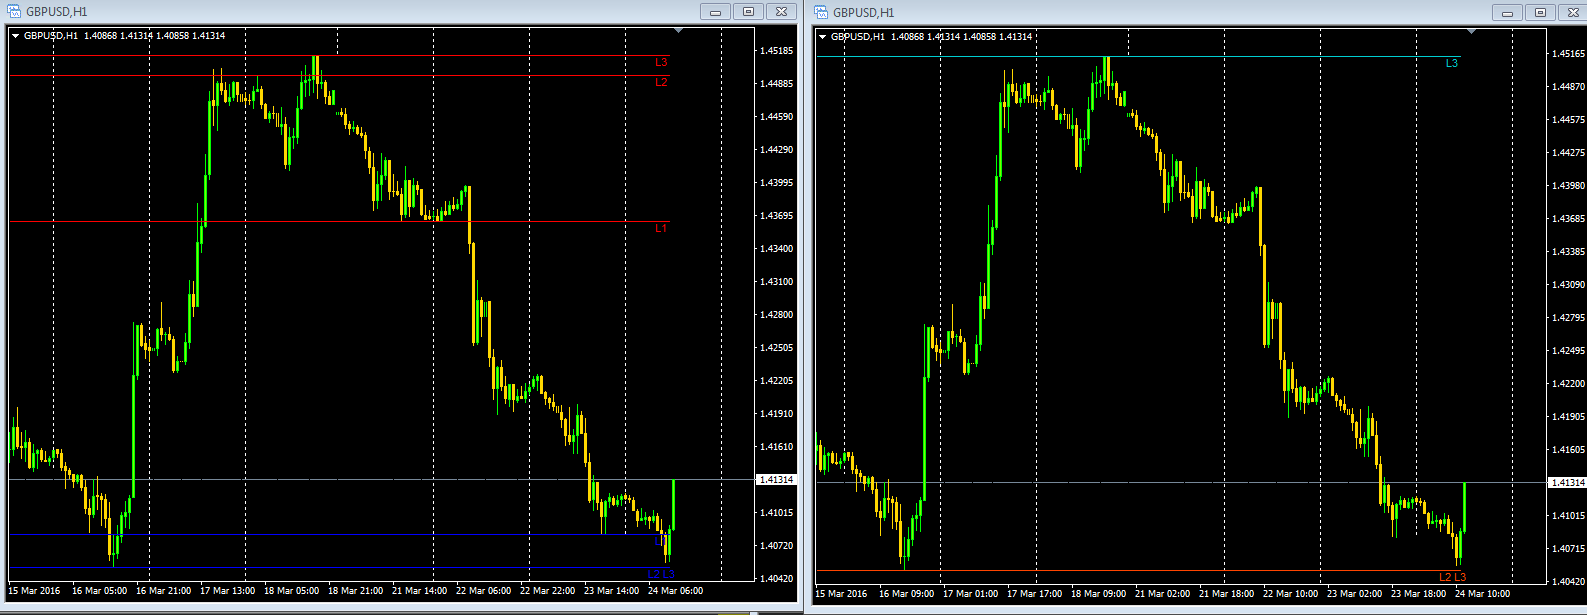Close the left GBPUSD,H1 window
This screenshot has width=1587, height=615.
[780, 12]
